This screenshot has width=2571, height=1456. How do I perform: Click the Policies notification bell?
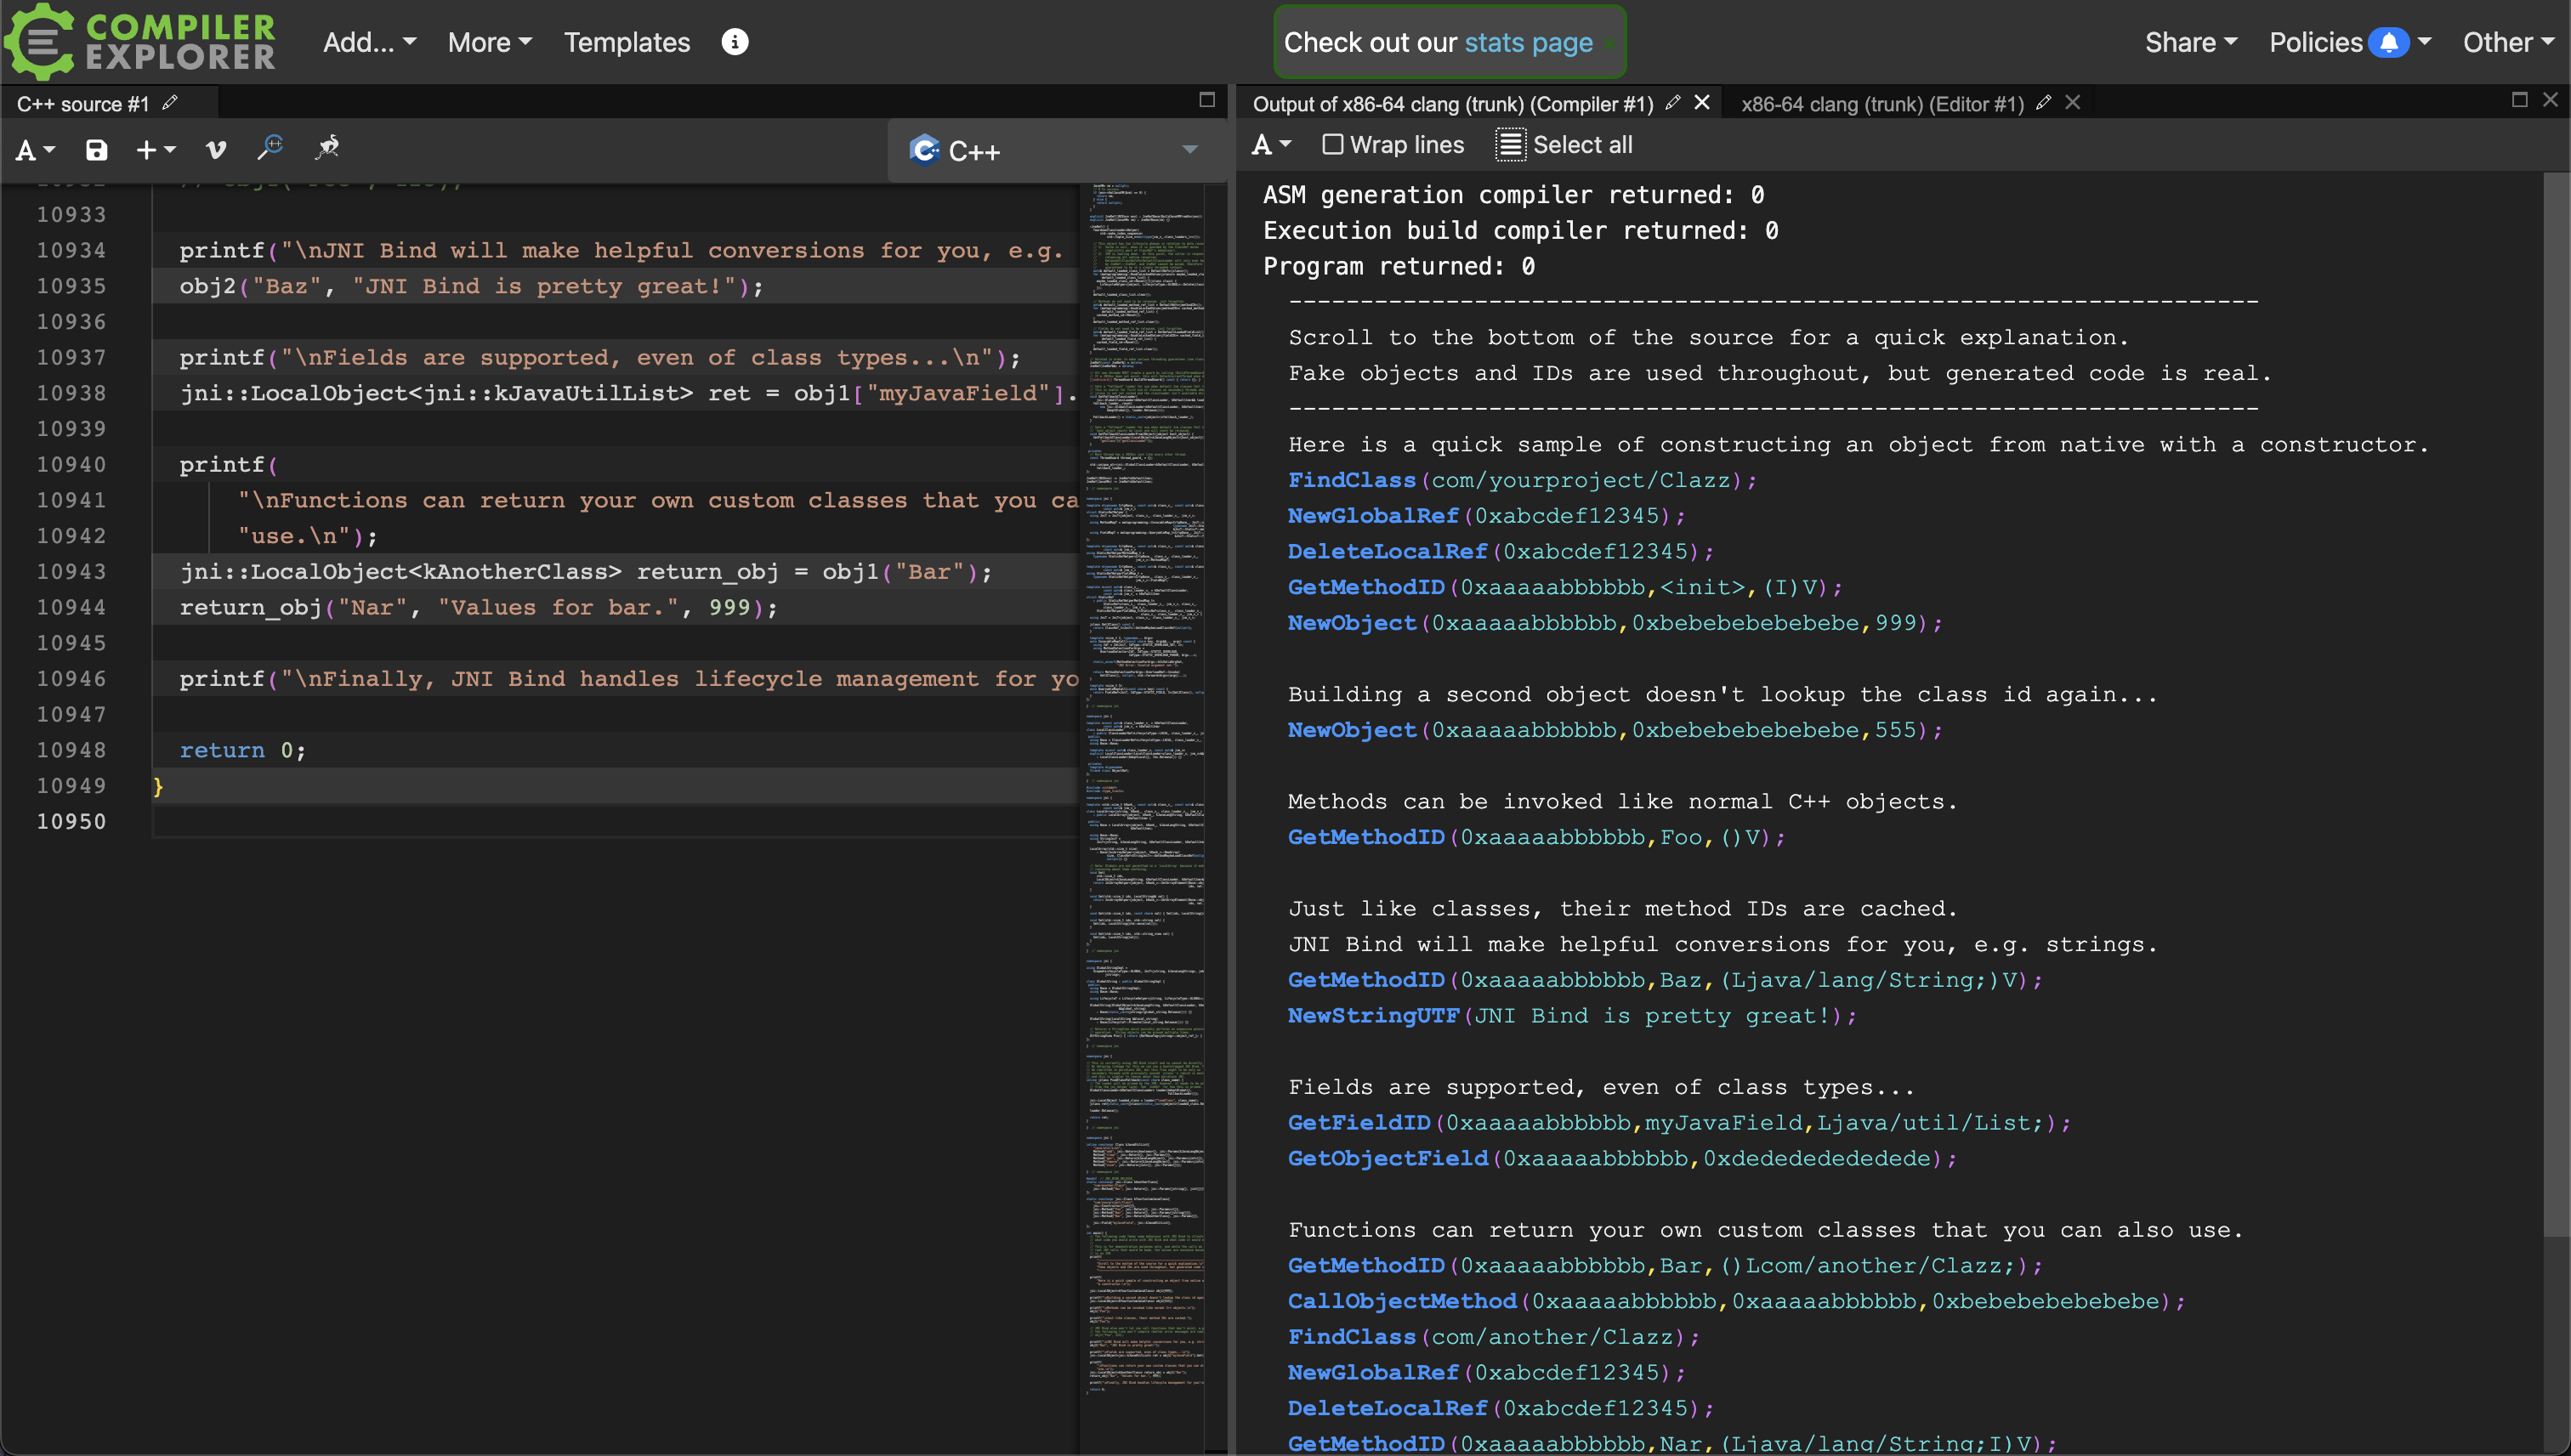click(2388, 42)
